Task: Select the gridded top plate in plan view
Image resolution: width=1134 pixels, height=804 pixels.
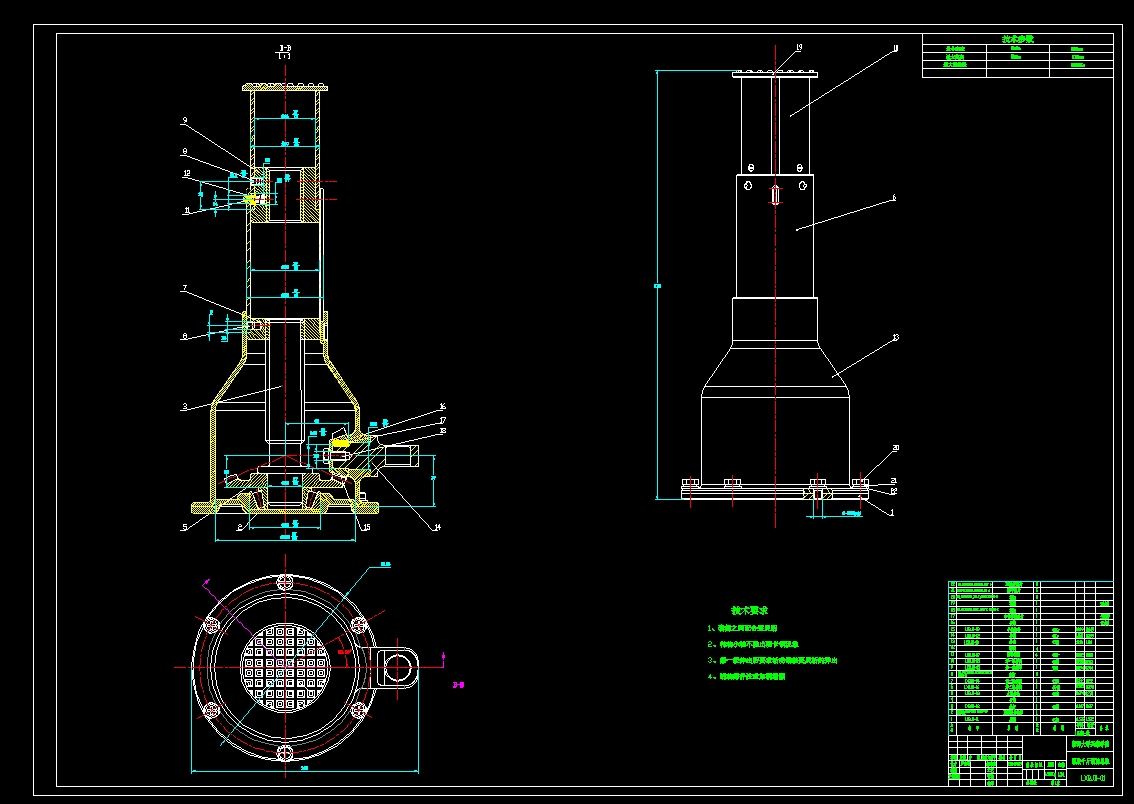Action: (x=286, y=667)
